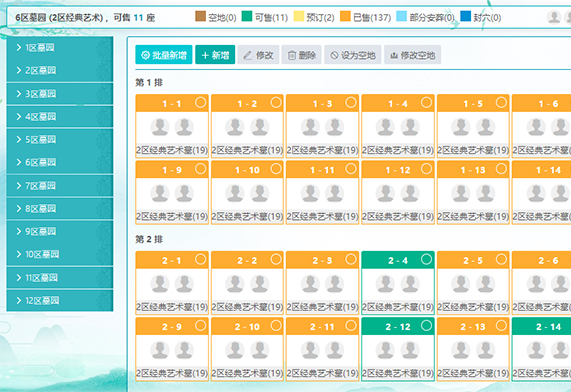Screen dimensions: 571x392
Task: Select plot 2-5 with its radio circle
Action: [x=501, y=259]
